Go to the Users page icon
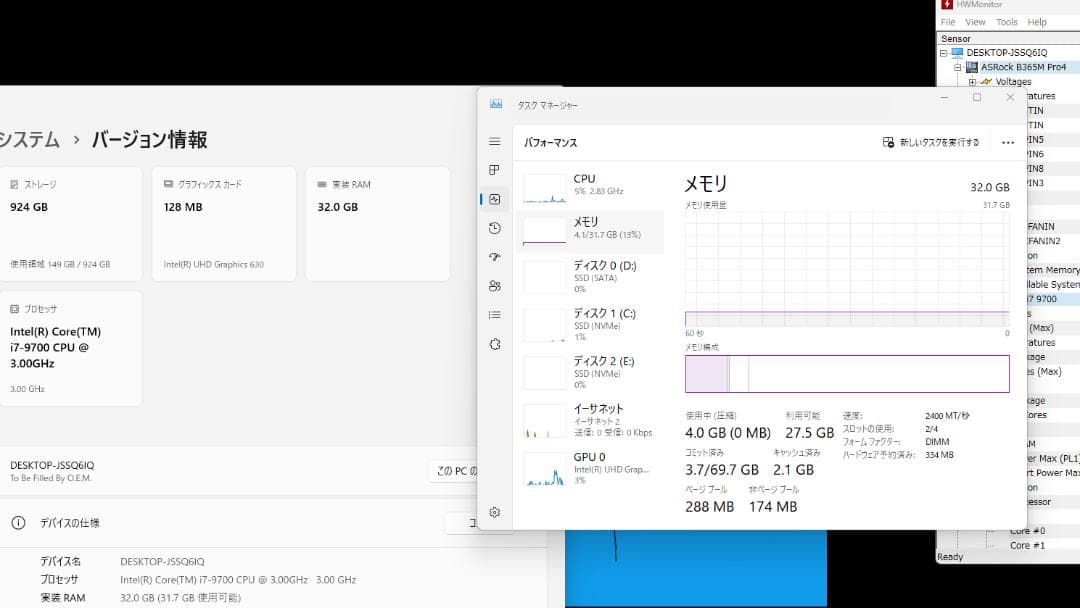Screen dimensions: 1080x608 (494, 286)
